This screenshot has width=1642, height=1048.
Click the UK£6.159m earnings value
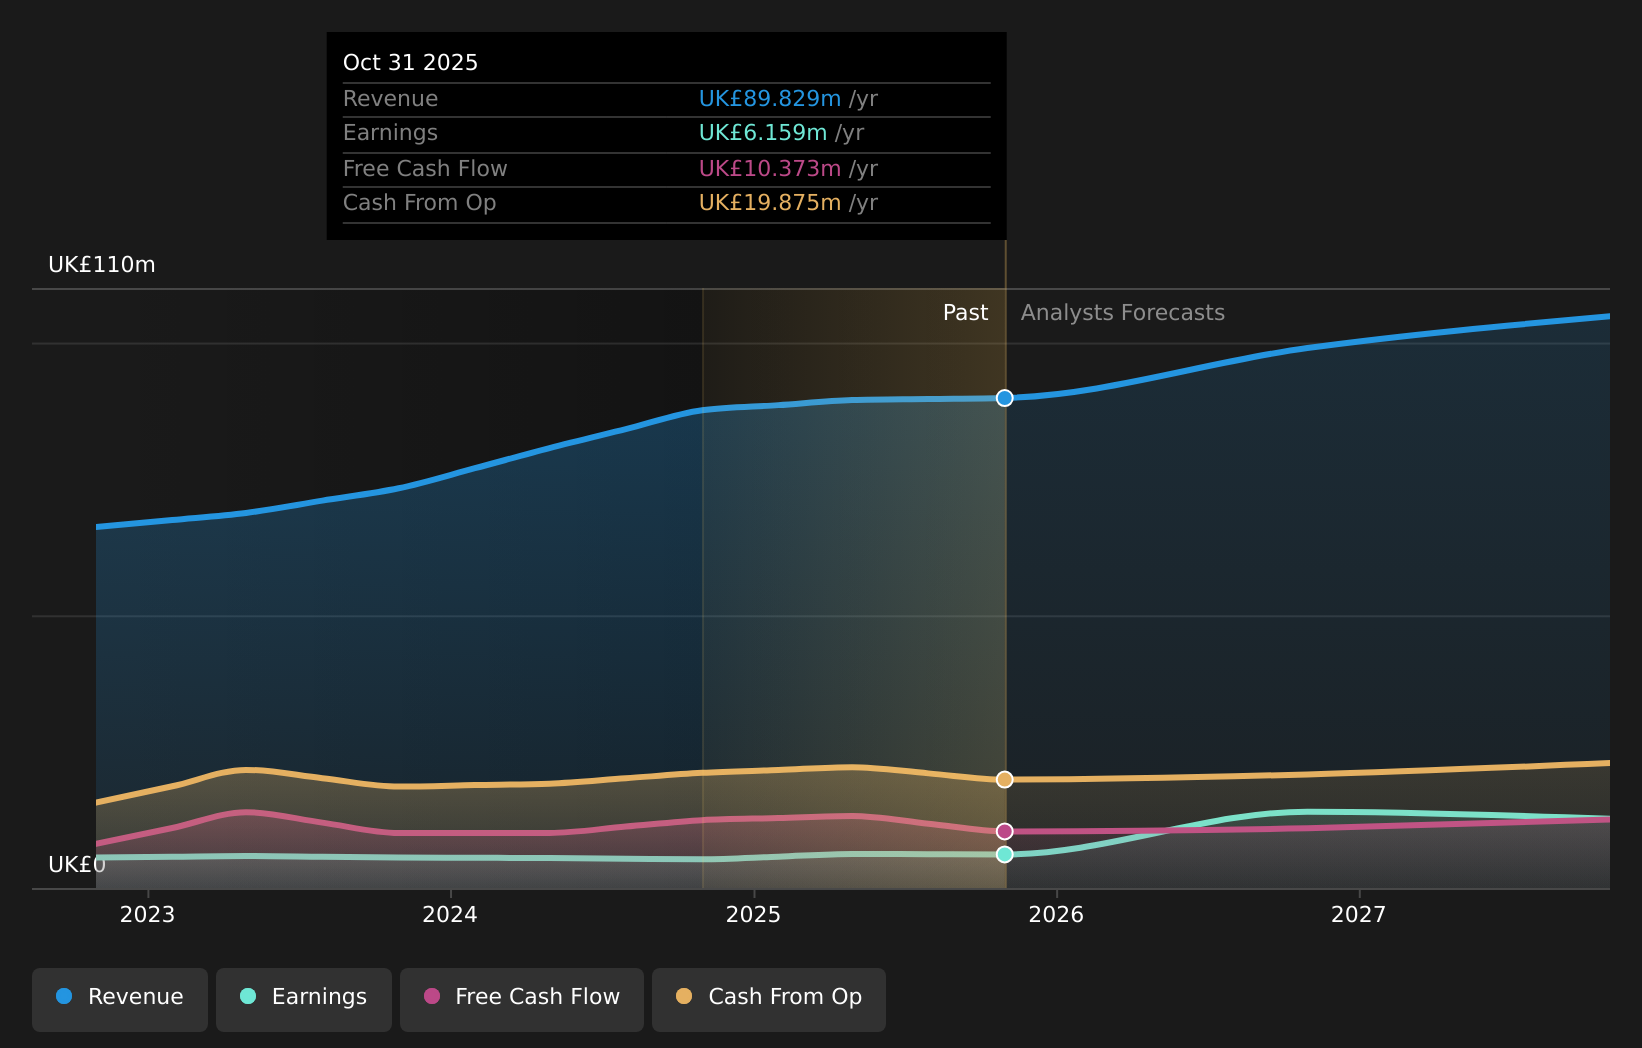click(763, 132)
